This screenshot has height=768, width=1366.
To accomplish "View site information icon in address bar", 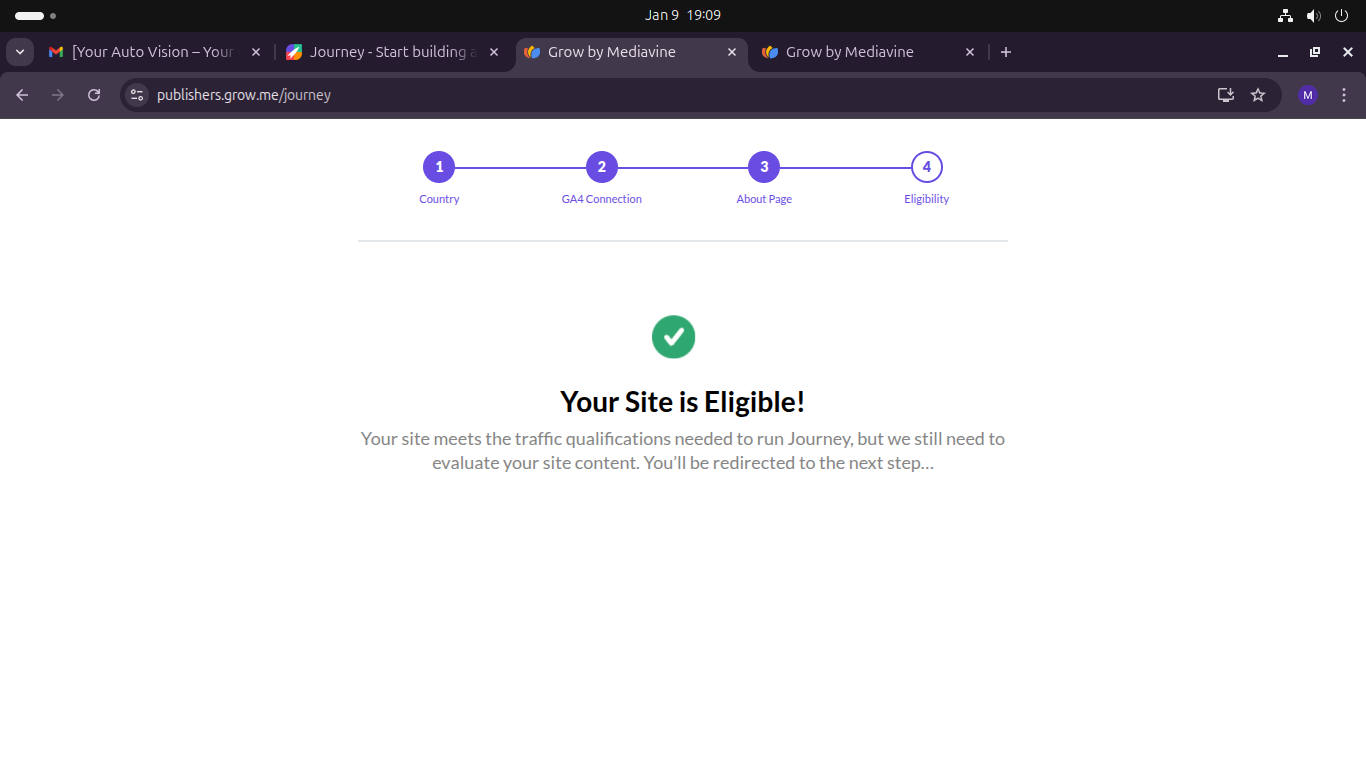I will click(138, 95).
